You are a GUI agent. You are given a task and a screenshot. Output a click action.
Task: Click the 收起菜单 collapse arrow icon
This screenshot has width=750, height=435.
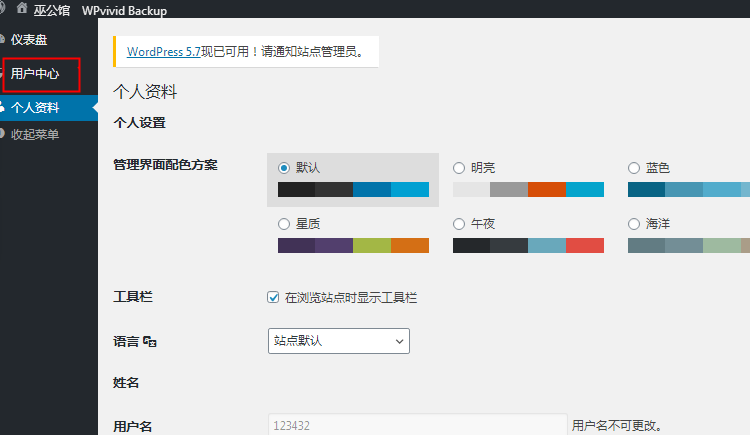(x=3, y=134)
